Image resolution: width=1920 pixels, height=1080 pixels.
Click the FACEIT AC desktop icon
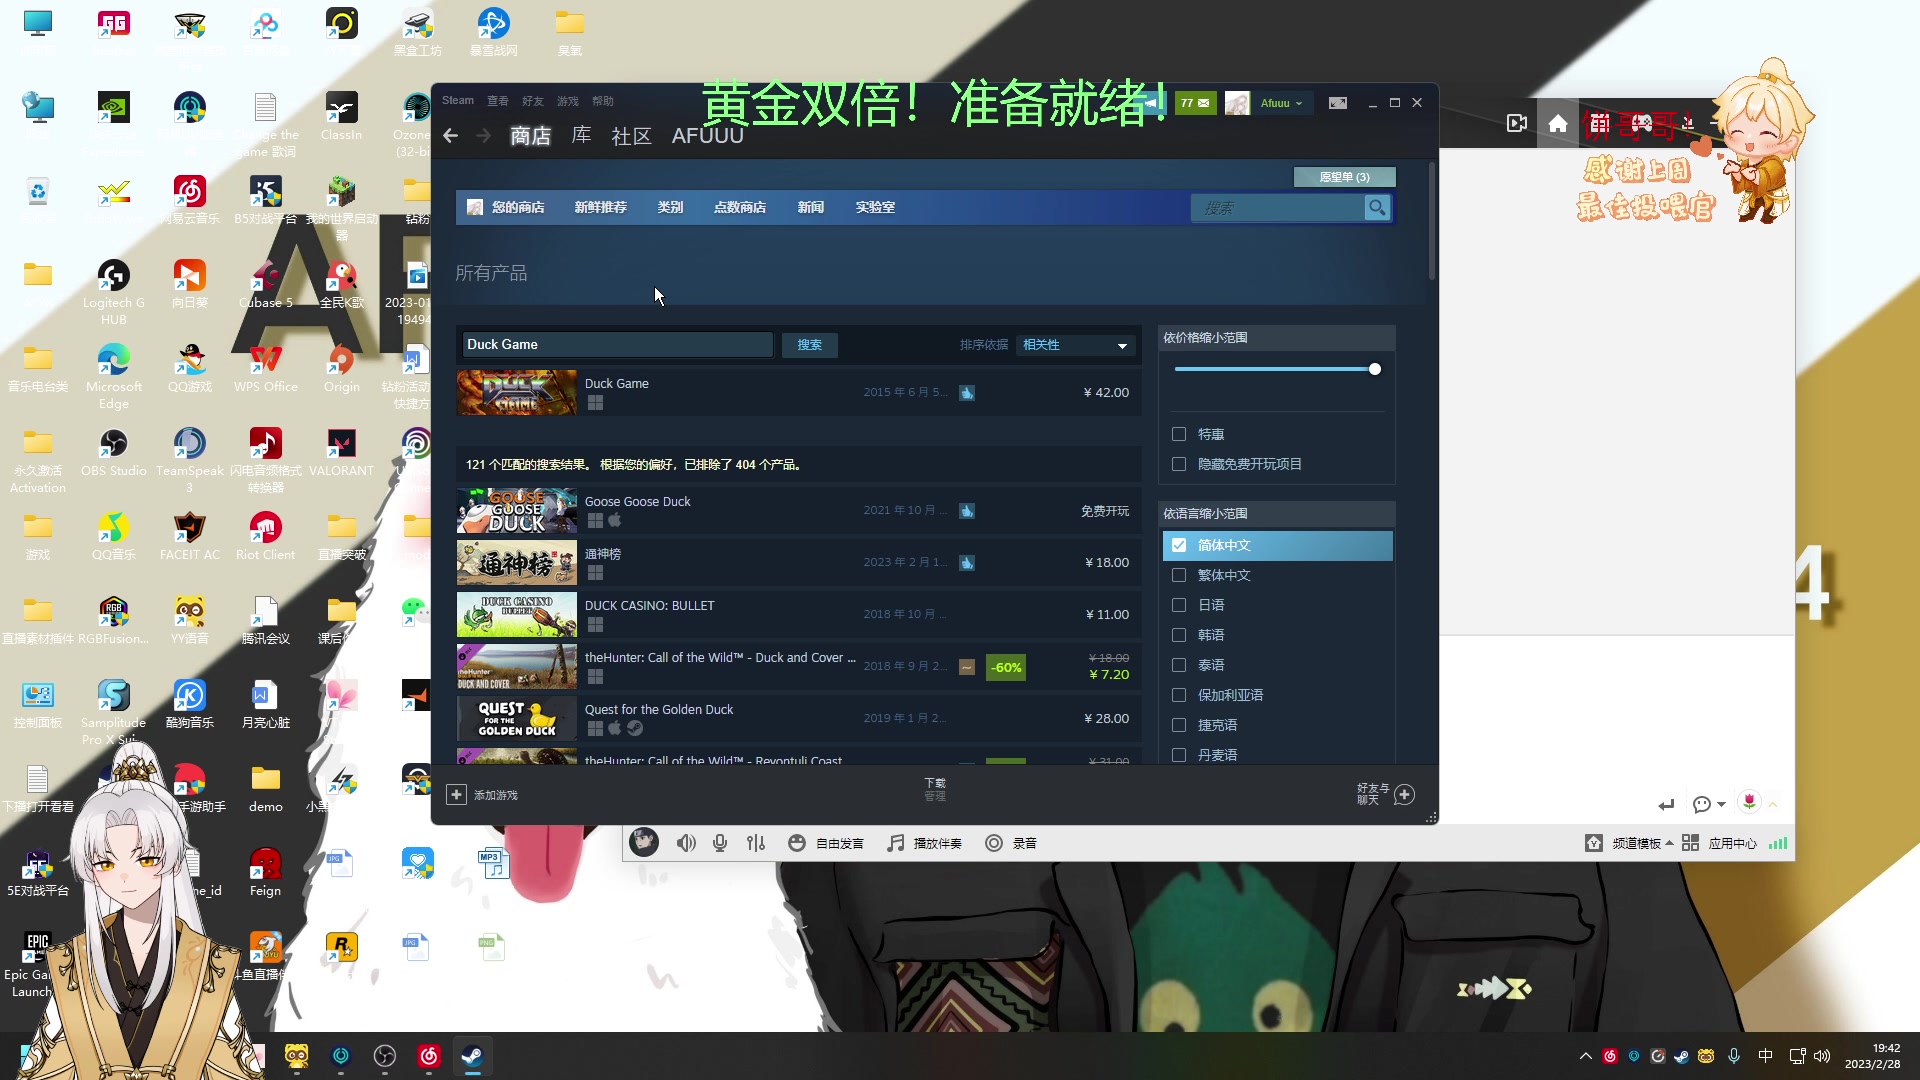[190, 536]
